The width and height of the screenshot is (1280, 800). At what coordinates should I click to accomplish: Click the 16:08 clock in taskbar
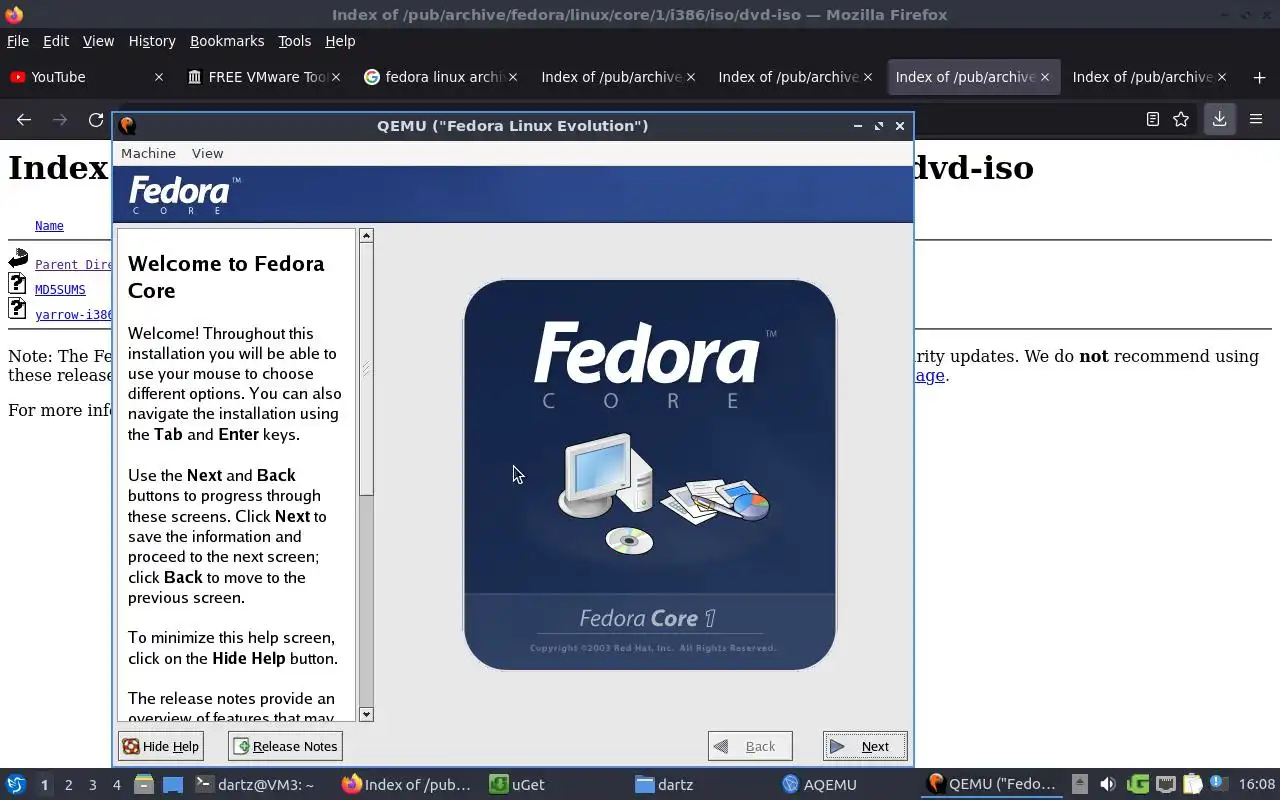coord(1257,785)
